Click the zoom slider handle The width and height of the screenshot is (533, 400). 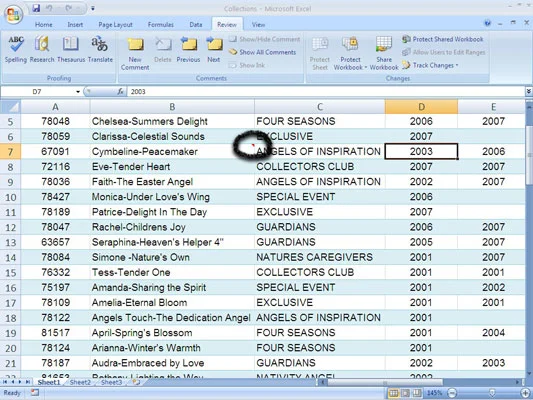coord(492,393)
